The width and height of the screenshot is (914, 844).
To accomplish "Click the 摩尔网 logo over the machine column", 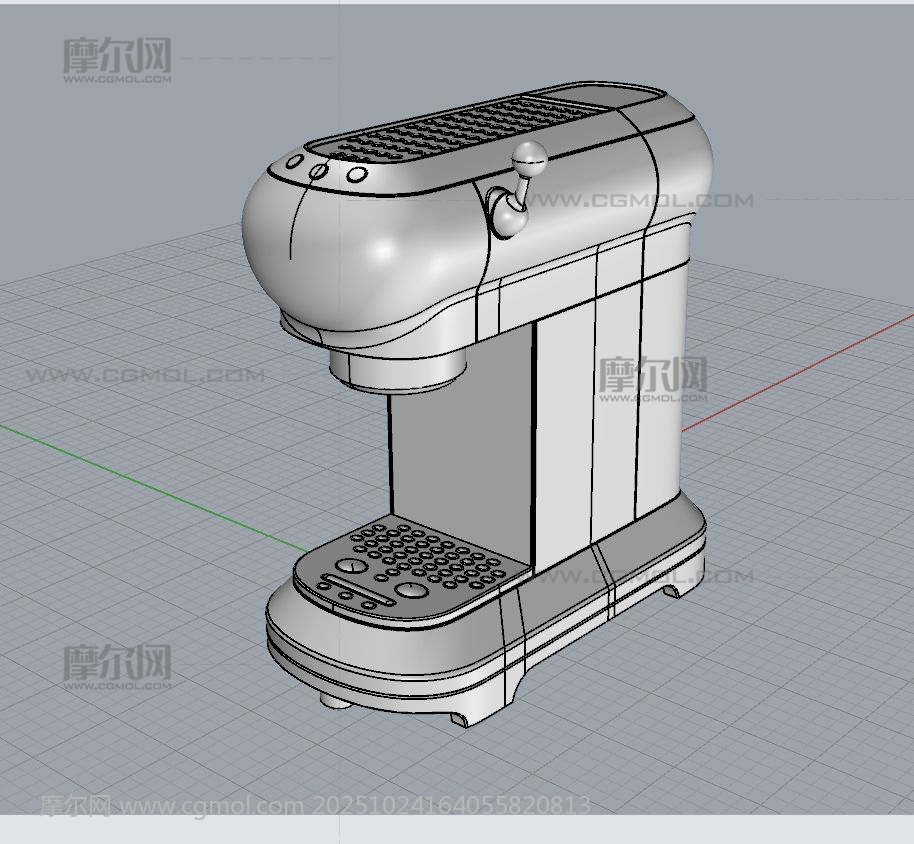I will tap(652, 378).
